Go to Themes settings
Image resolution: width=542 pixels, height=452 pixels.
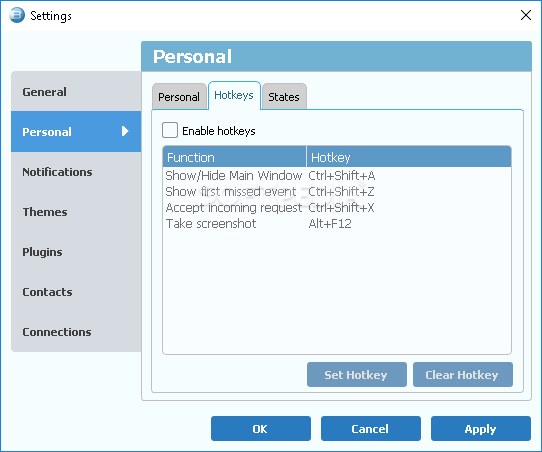tap(76, 212)
